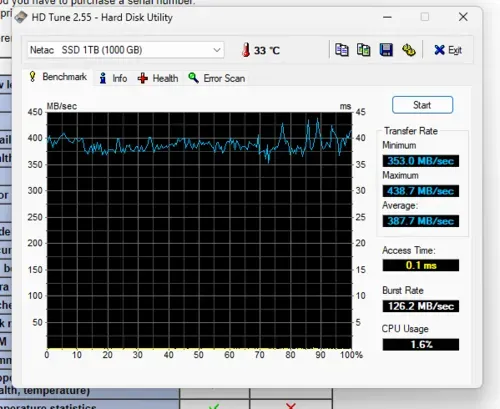Click the HD Tune 2.55 window title

pyautogui.click(x=102, y=17)
